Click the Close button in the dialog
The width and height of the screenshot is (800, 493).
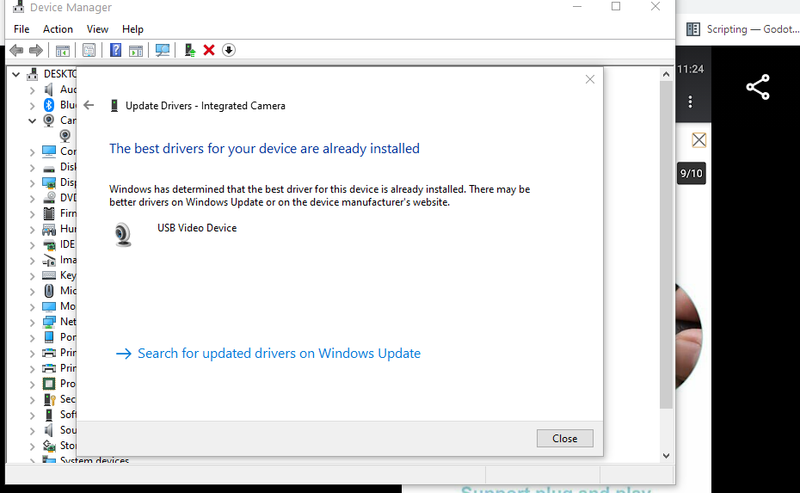click(x=565, y=438)
